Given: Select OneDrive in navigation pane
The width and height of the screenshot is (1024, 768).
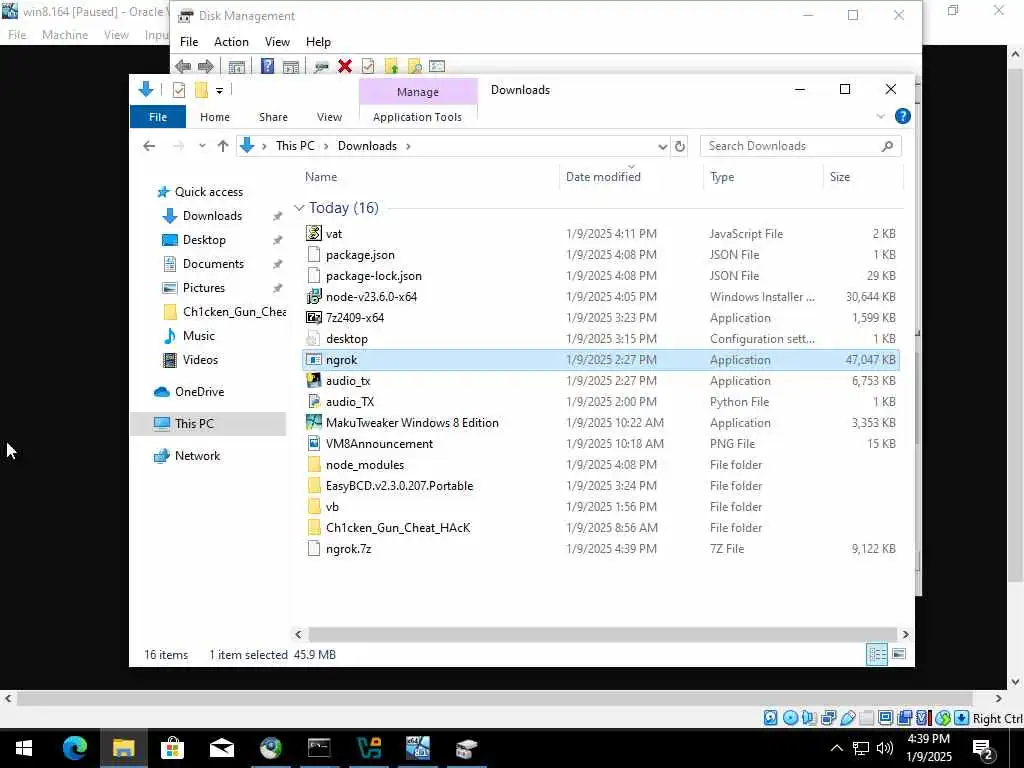Looking at the screenshot, I should [199, 392].
